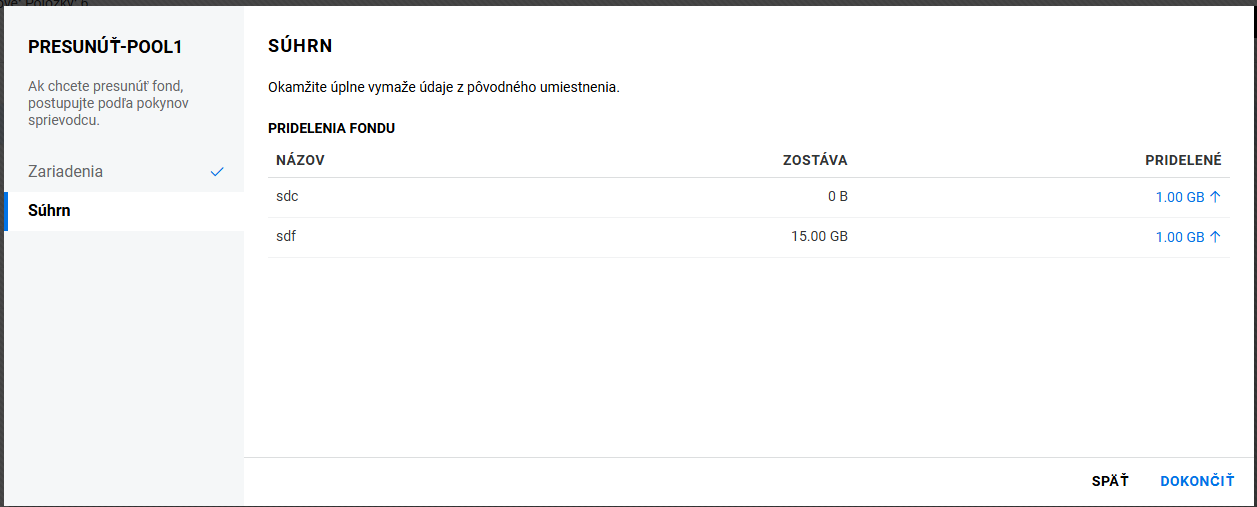This screenshot has height=507, width=1257.
Task: Click the PRIDELENIA FONDU section heading
Action: tap(331, 129)
